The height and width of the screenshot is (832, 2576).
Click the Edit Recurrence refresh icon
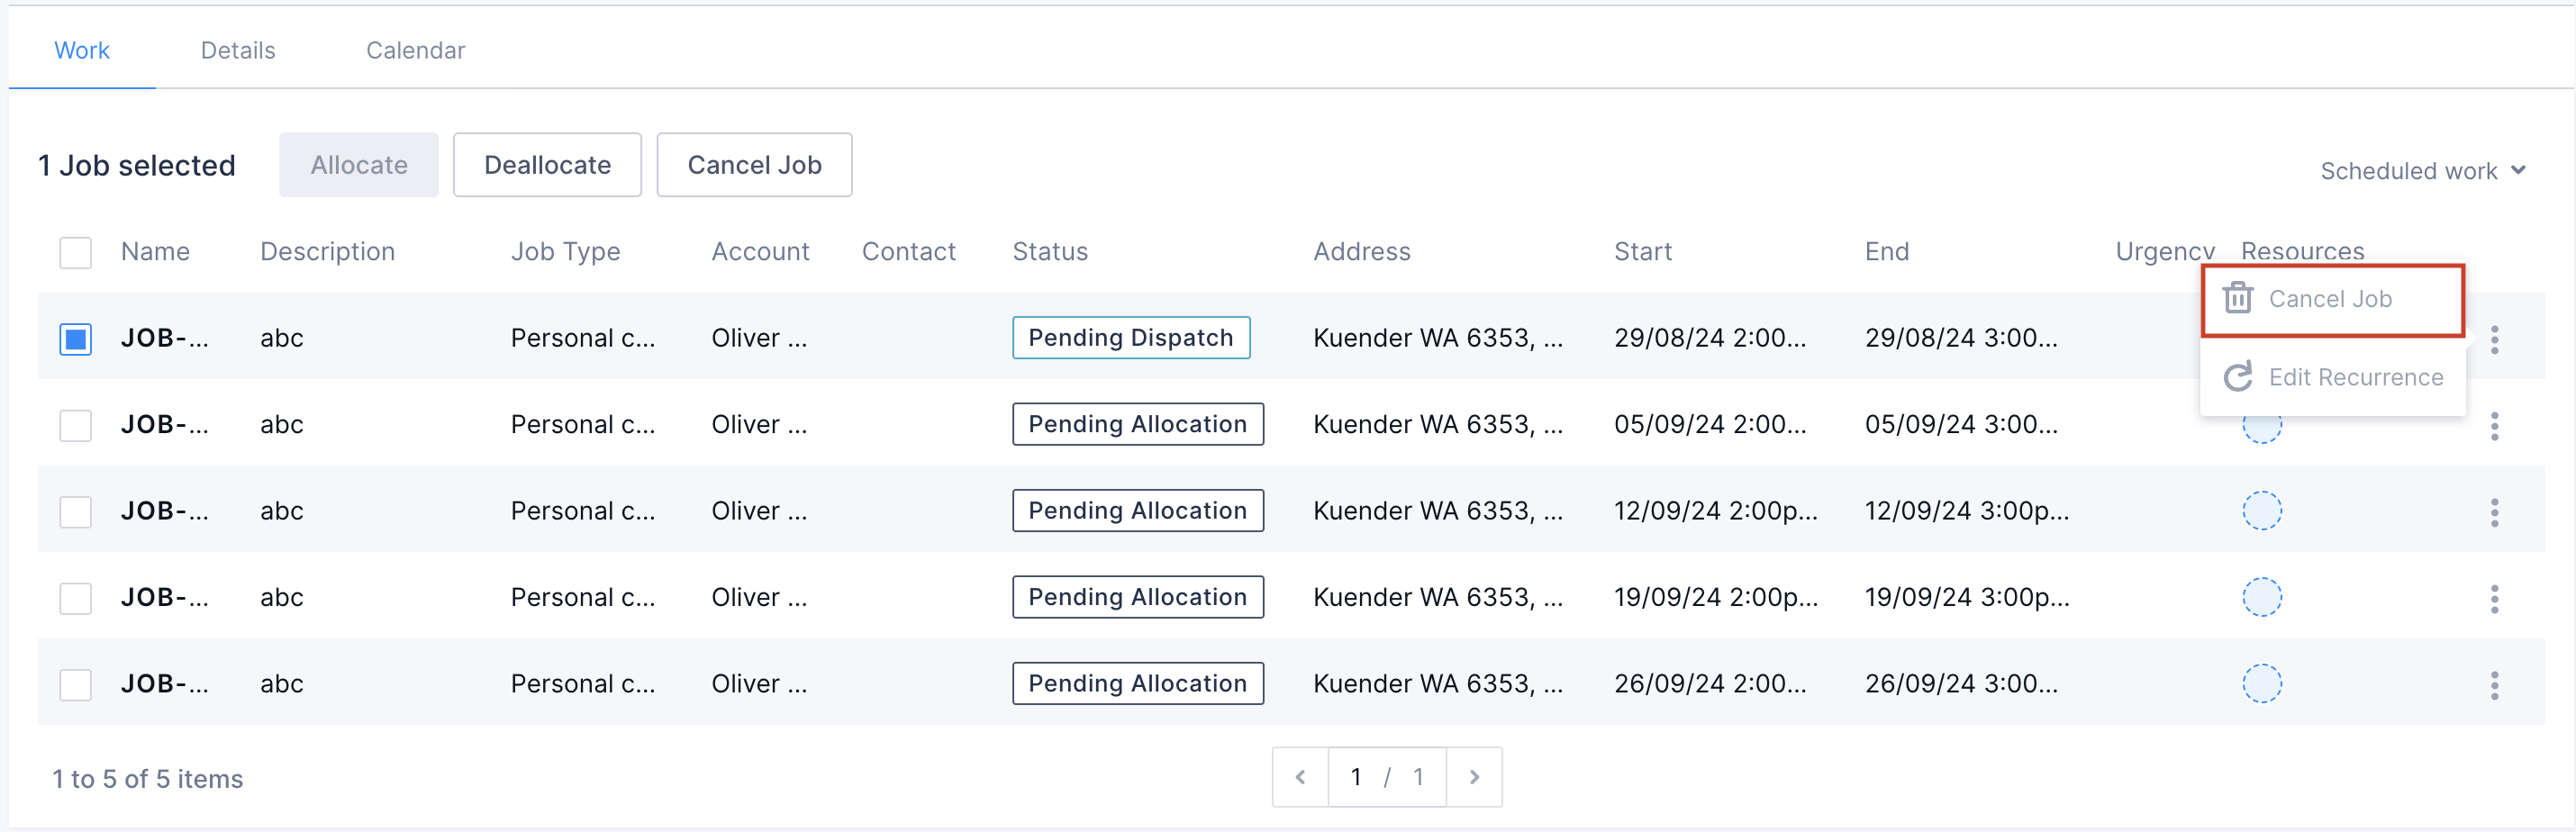(2237, 377)
